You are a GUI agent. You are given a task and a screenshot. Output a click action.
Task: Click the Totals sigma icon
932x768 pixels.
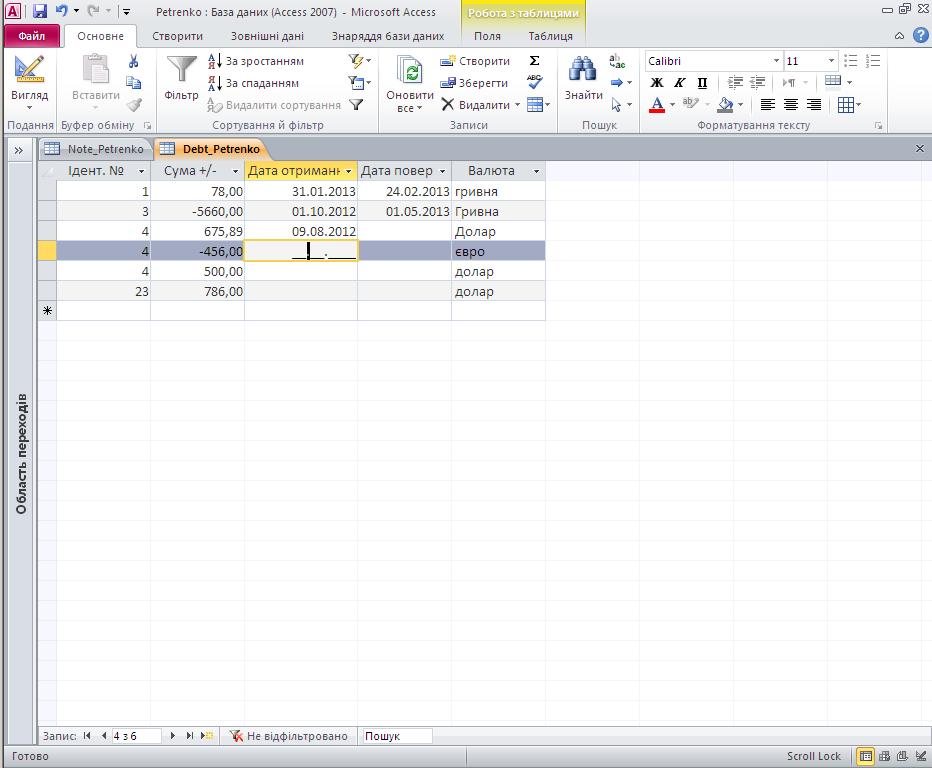(534, 61)
